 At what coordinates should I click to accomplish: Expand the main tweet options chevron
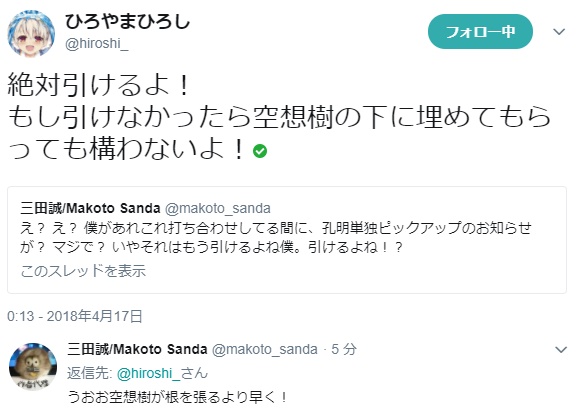[559, 32]
